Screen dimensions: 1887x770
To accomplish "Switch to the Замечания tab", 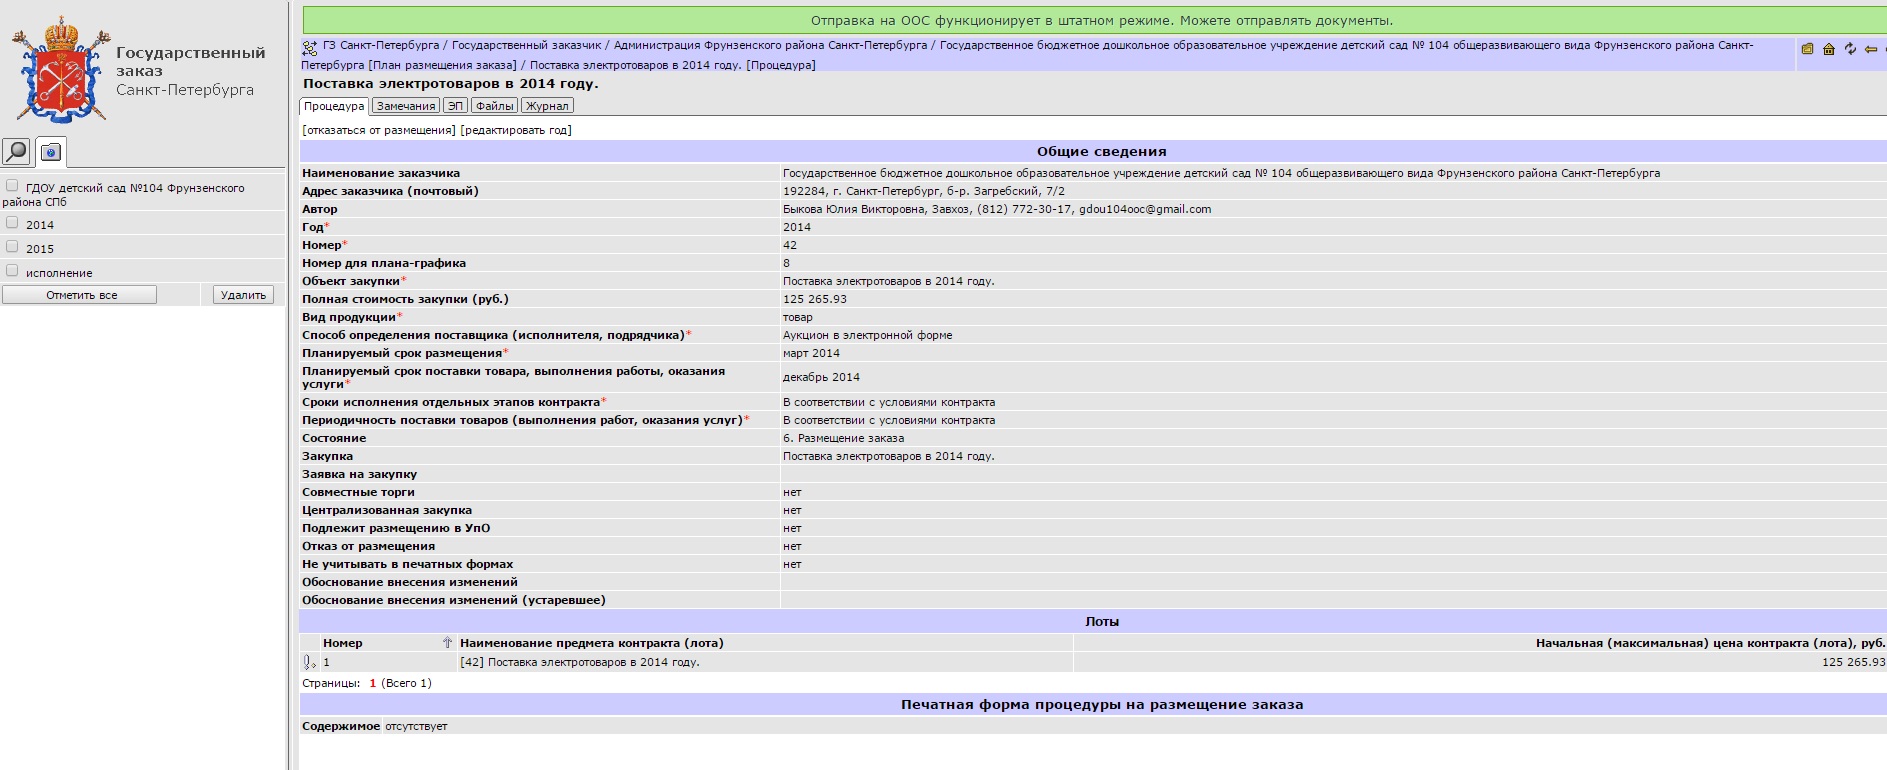I will [406, 106].
